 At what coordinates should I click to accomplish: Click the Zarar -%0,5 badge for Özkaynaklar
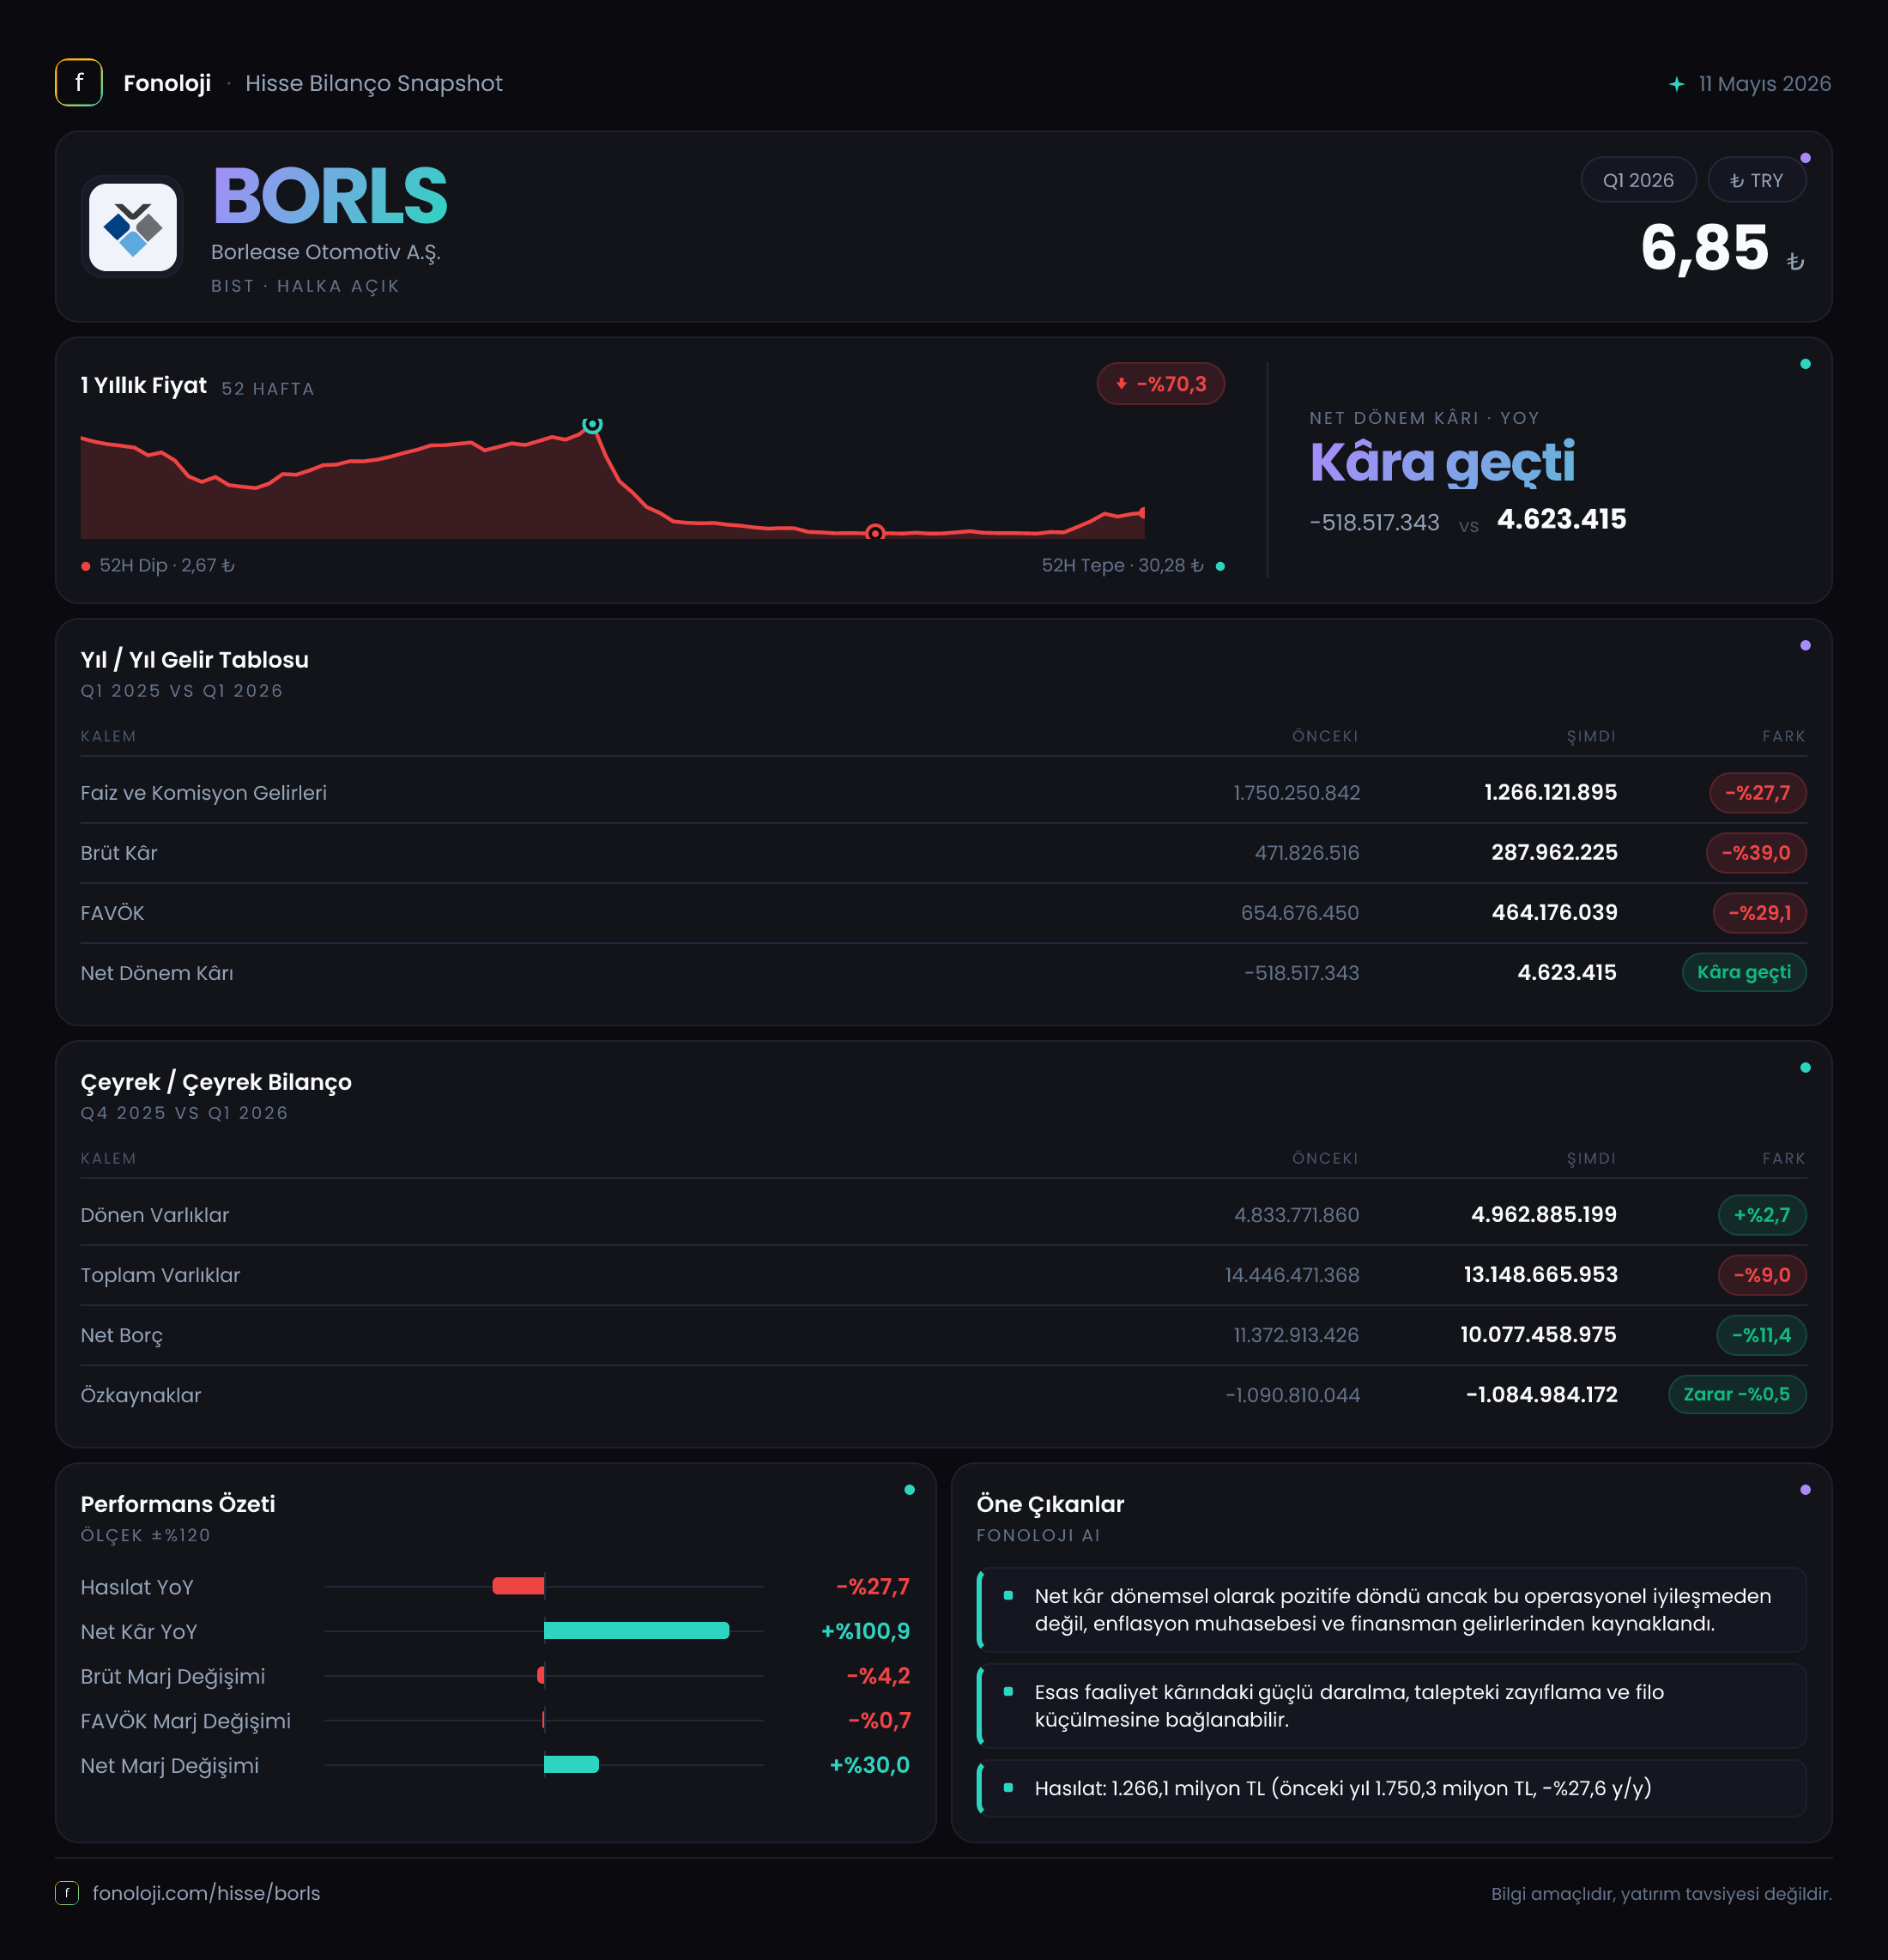pos(1737,1394)
